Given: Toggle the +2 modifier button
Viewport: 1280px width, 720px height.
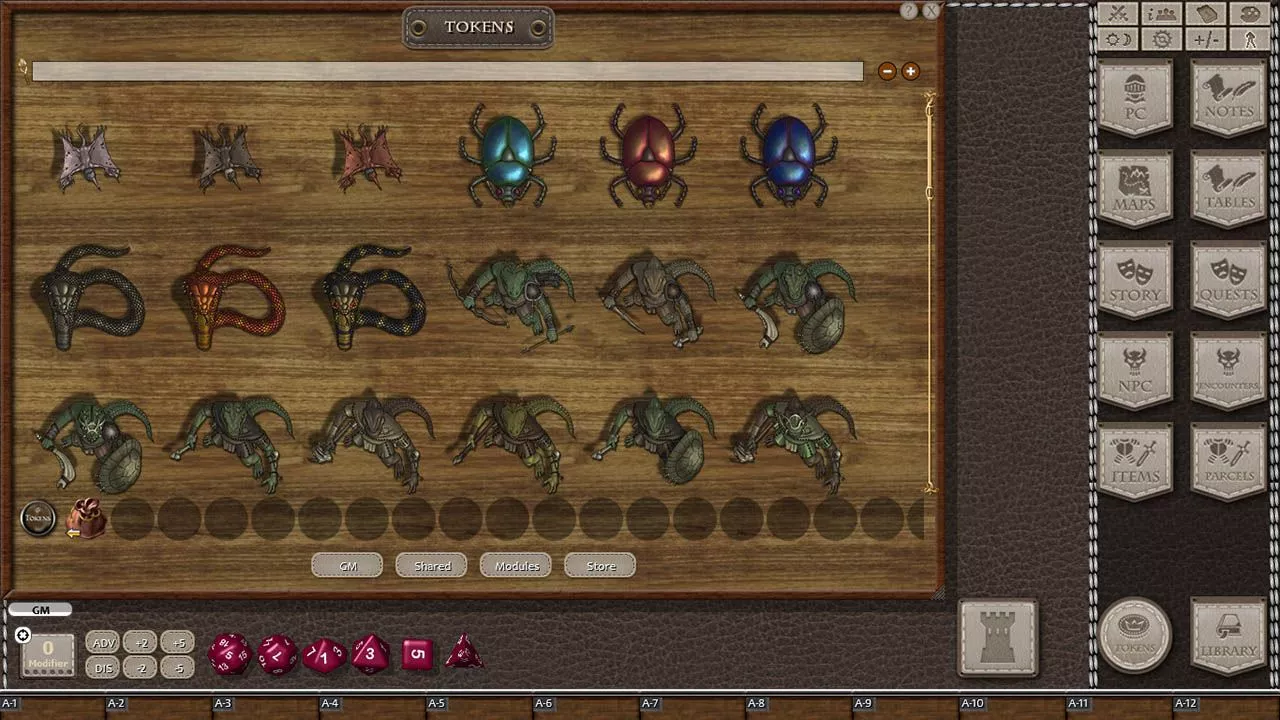Looking at the screenshot, I should point(141,643).
